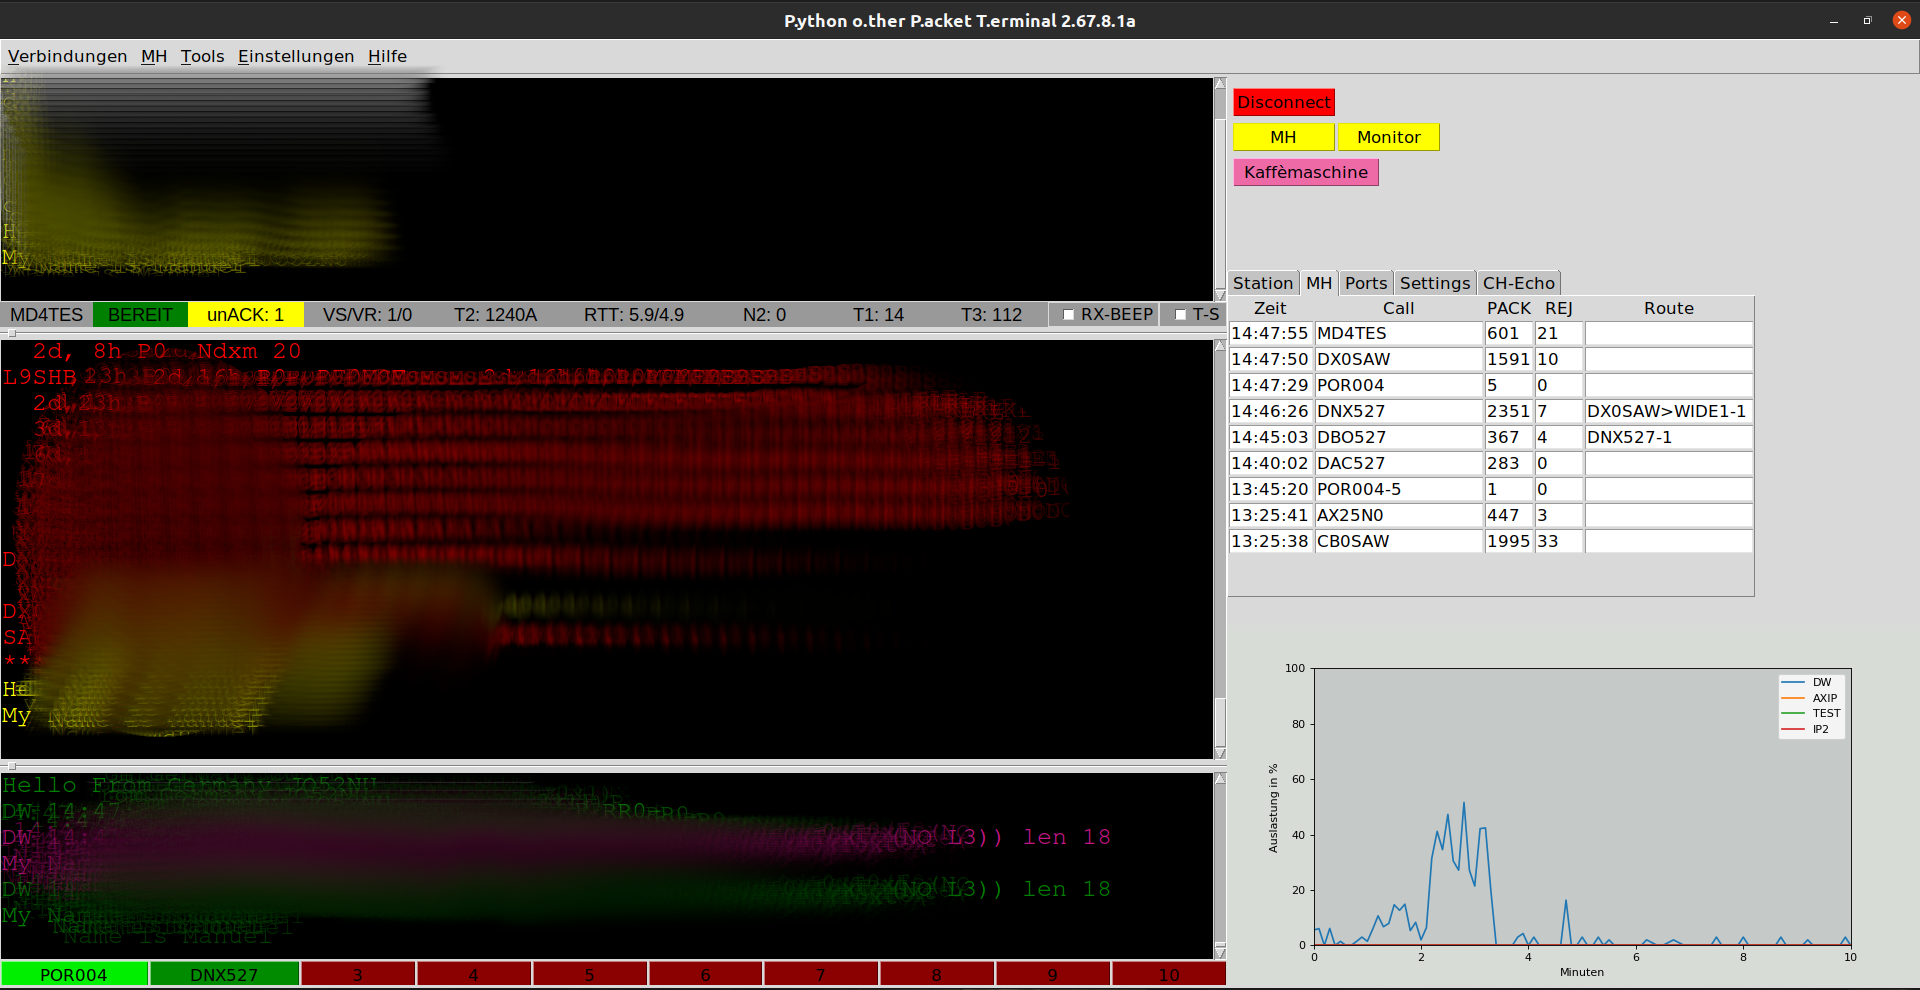Click the PACK column header
Image resolution: width=1920 pixels, height=990 pixels.
[x=1509, y=308]
